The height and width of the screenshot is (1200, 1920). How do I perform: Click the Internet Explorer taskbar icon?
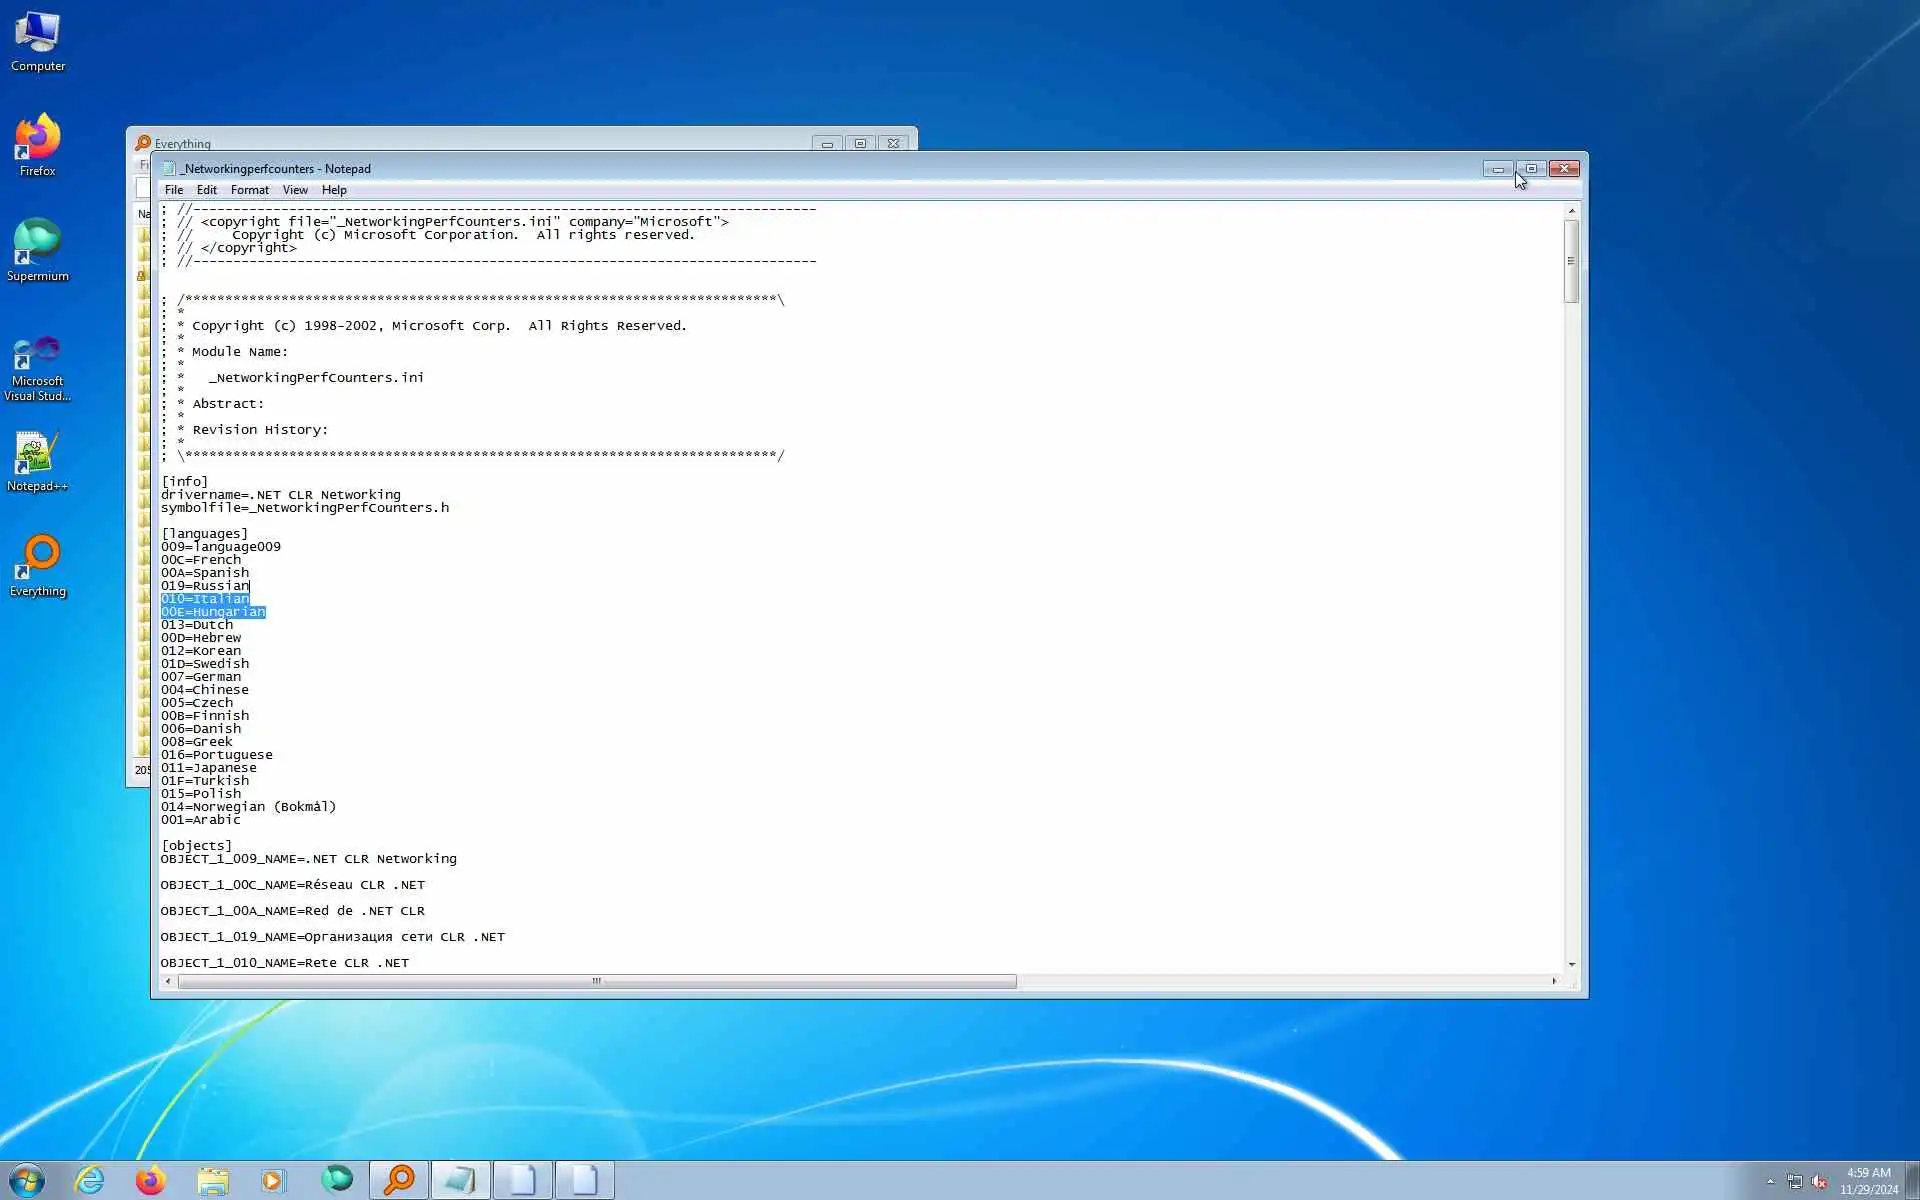[x=90, y=1180]
